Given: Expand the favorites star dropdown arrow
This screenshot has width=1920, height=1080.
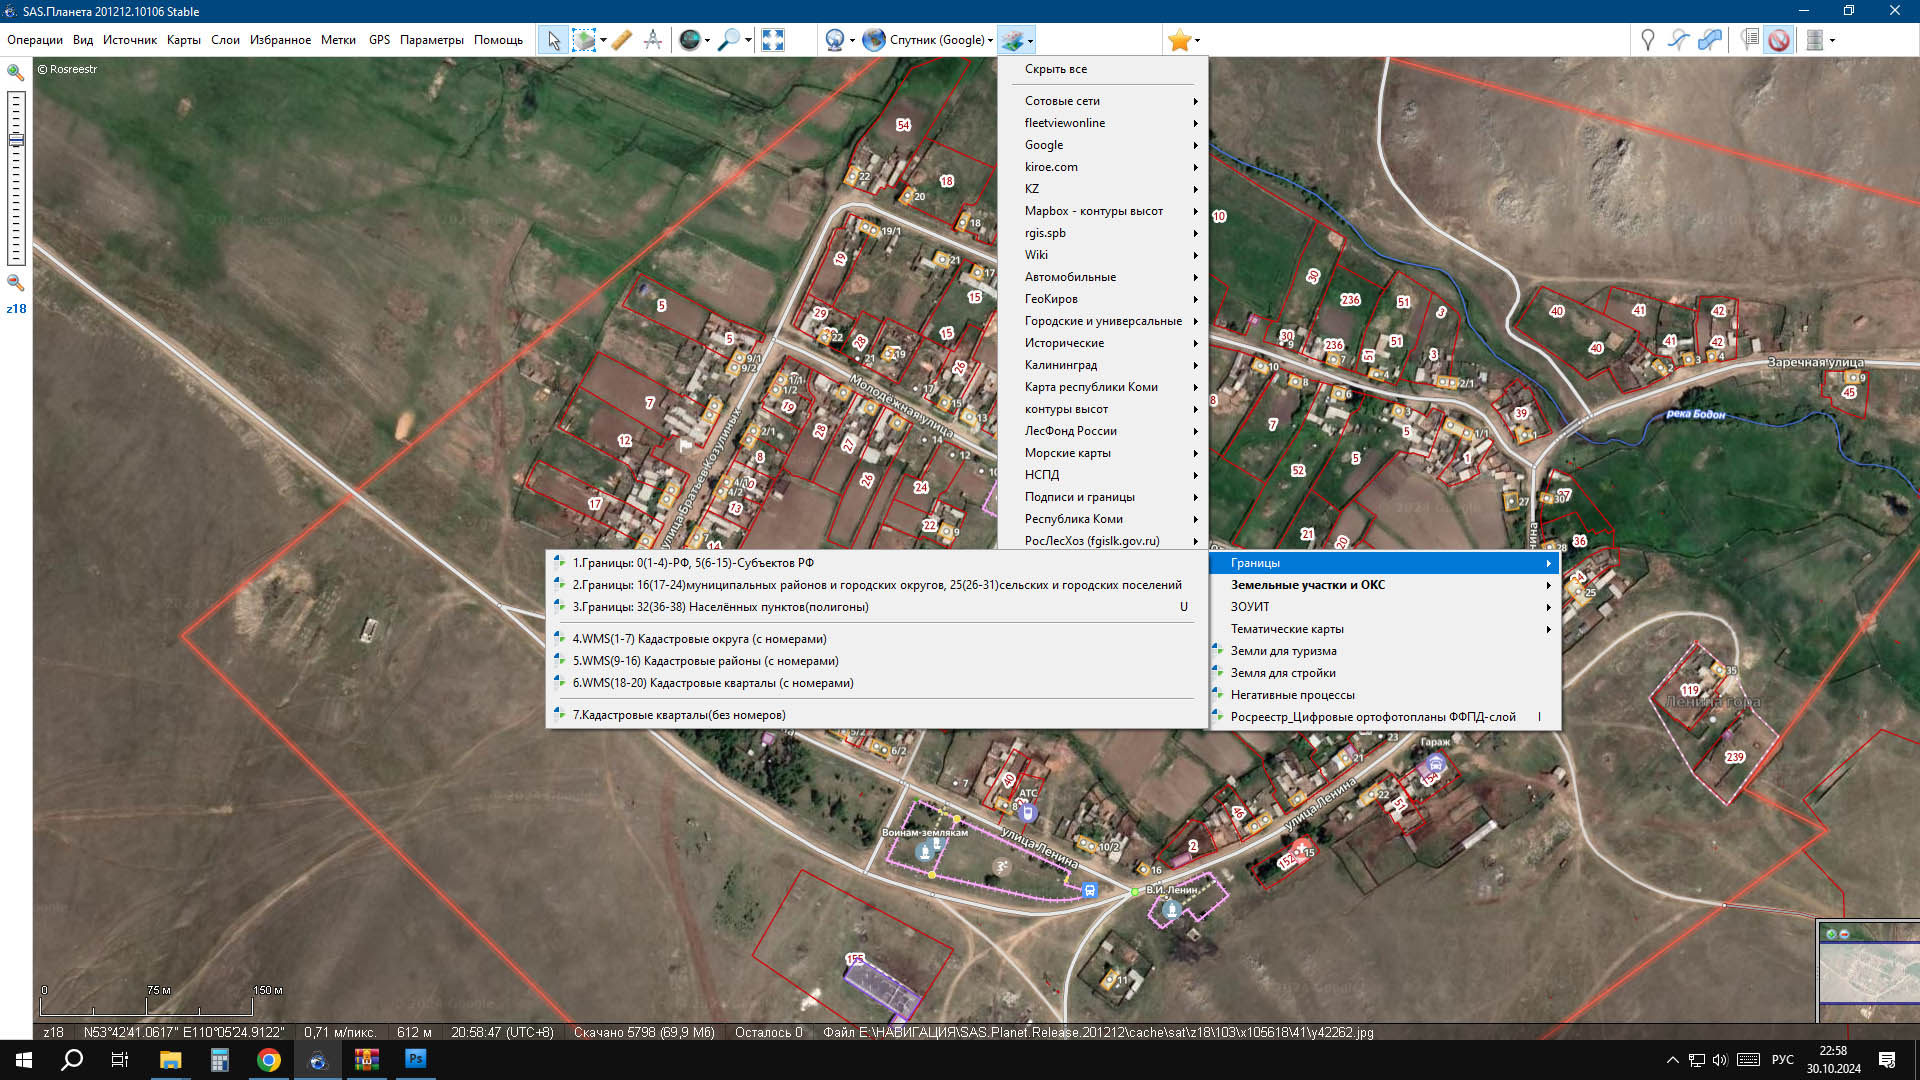Looking at the screenshot, I should (1197, 41).
